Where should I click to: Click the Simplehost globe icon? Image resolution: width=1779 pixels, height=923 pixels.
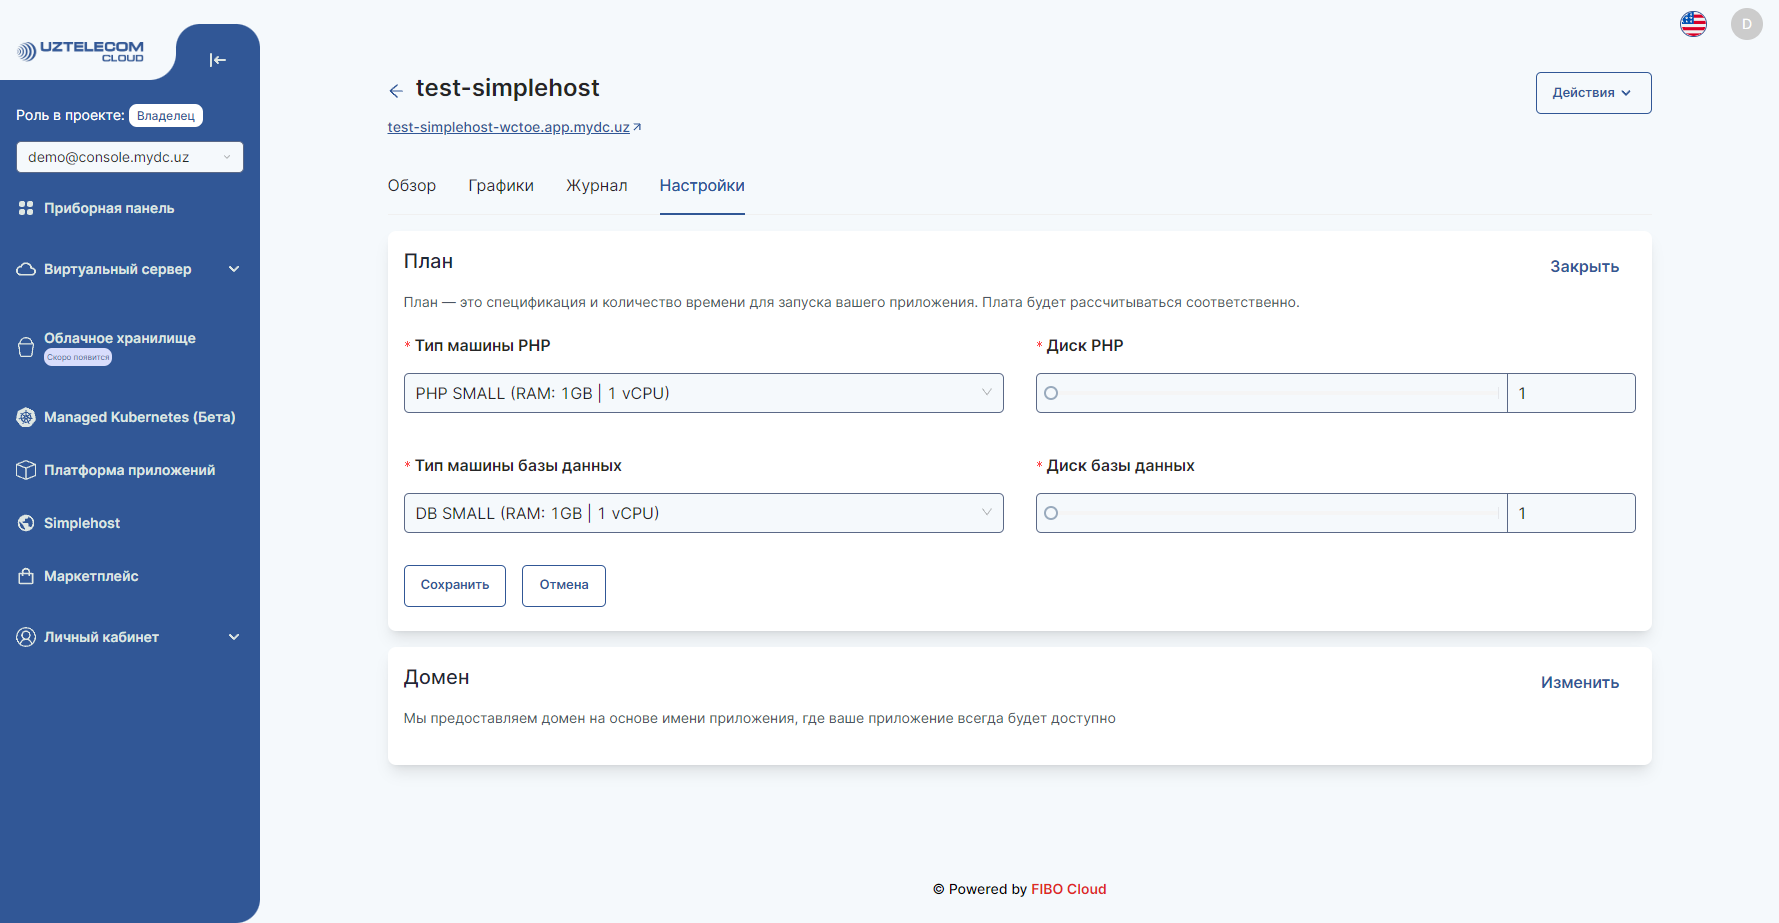click(x=26, y=522)
